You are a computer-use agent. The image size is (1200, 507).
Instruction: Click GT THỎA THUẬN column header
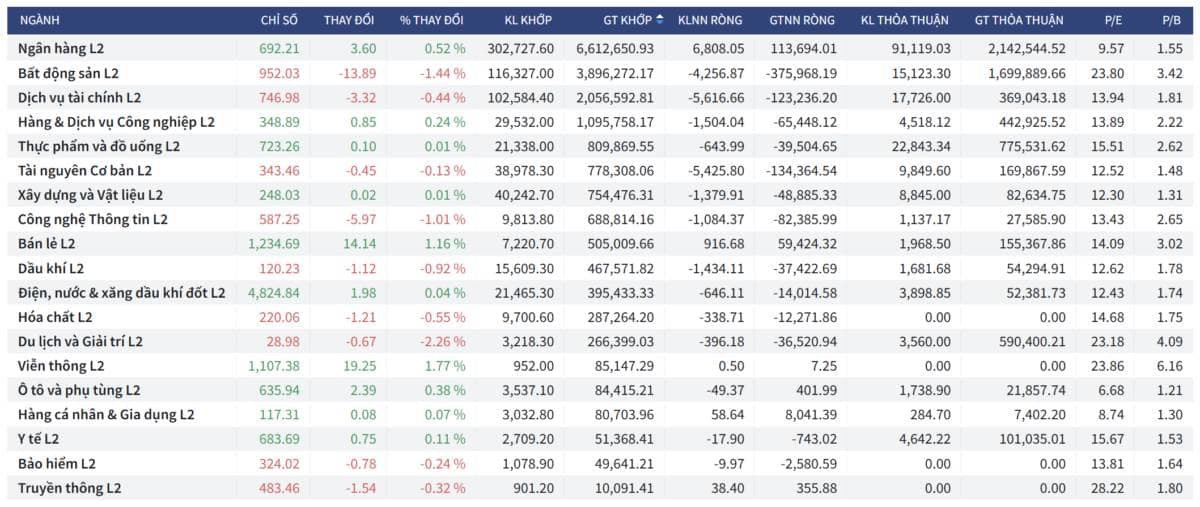tap(1019, 20)
